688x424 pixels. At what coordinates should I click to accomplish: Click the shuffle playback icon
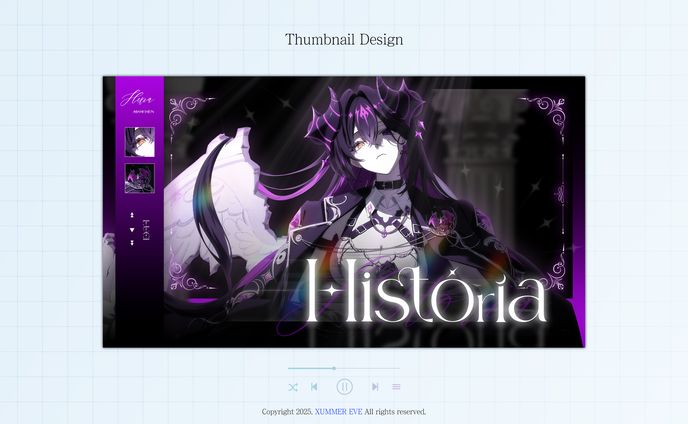point(293,387)
